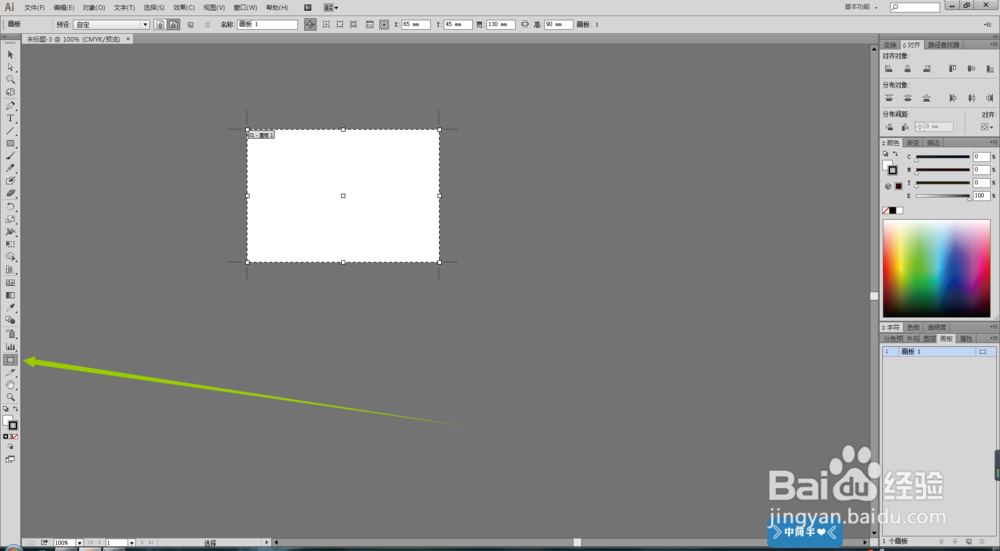Select the Symbol Sprayer tool
Screen dimensions: 1000x551
(x=10, y=334)
